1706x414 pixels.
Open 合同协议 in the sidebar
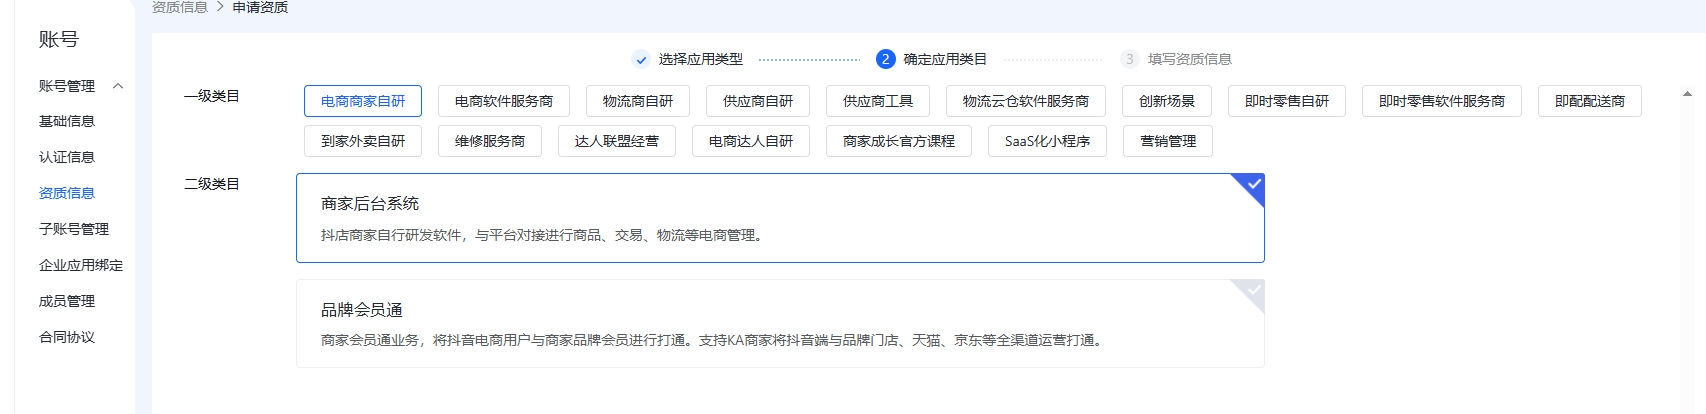pos(67,337)
